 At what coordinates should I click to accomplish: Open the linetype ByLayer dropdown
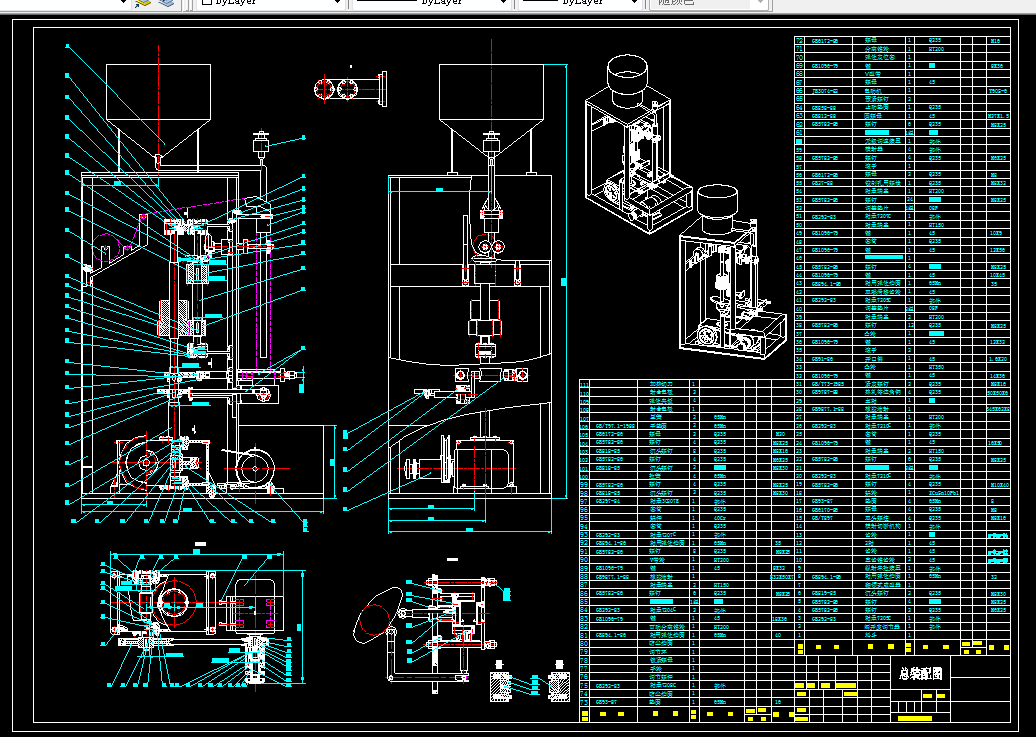coord(503,3)
